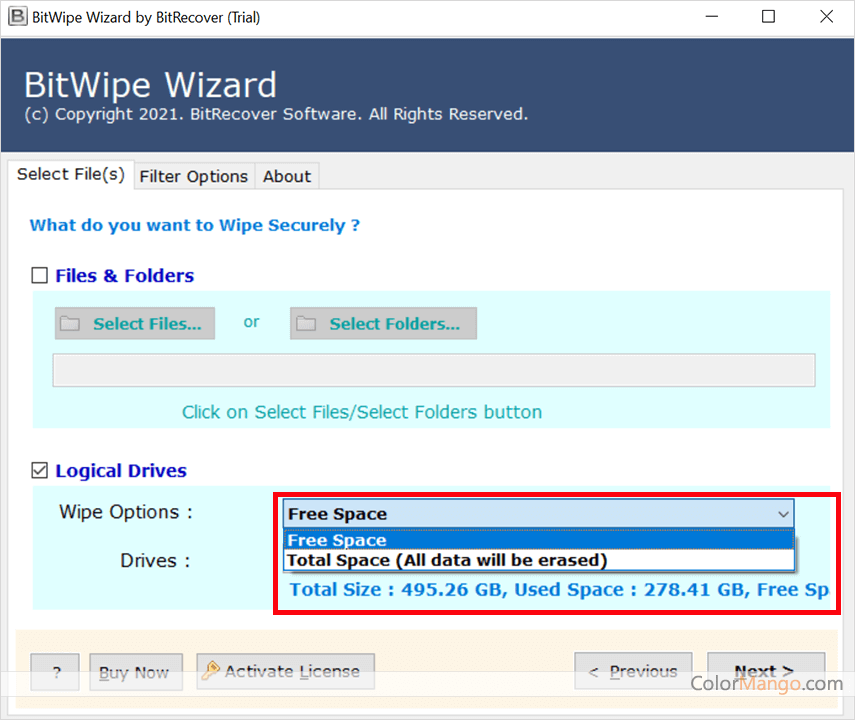Go back with the Previous button

pyautogui.click(x=633, y=671)
